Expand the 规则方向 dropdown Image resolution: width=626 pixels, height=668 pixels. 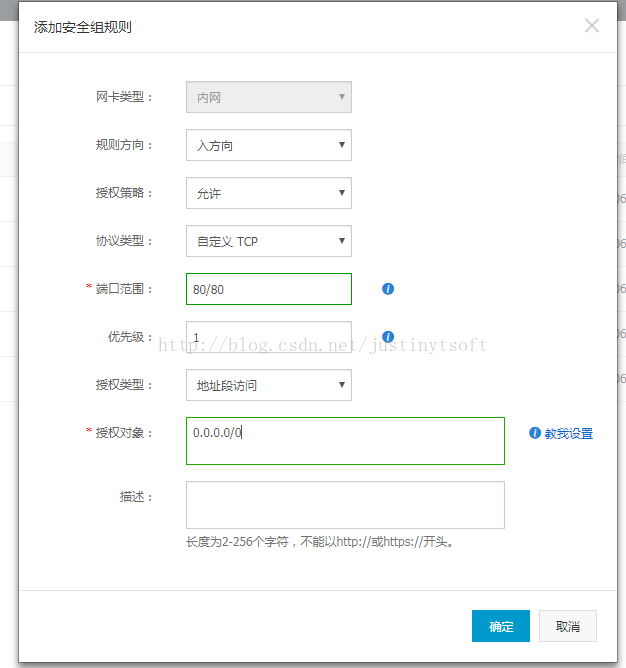[268, 145]
